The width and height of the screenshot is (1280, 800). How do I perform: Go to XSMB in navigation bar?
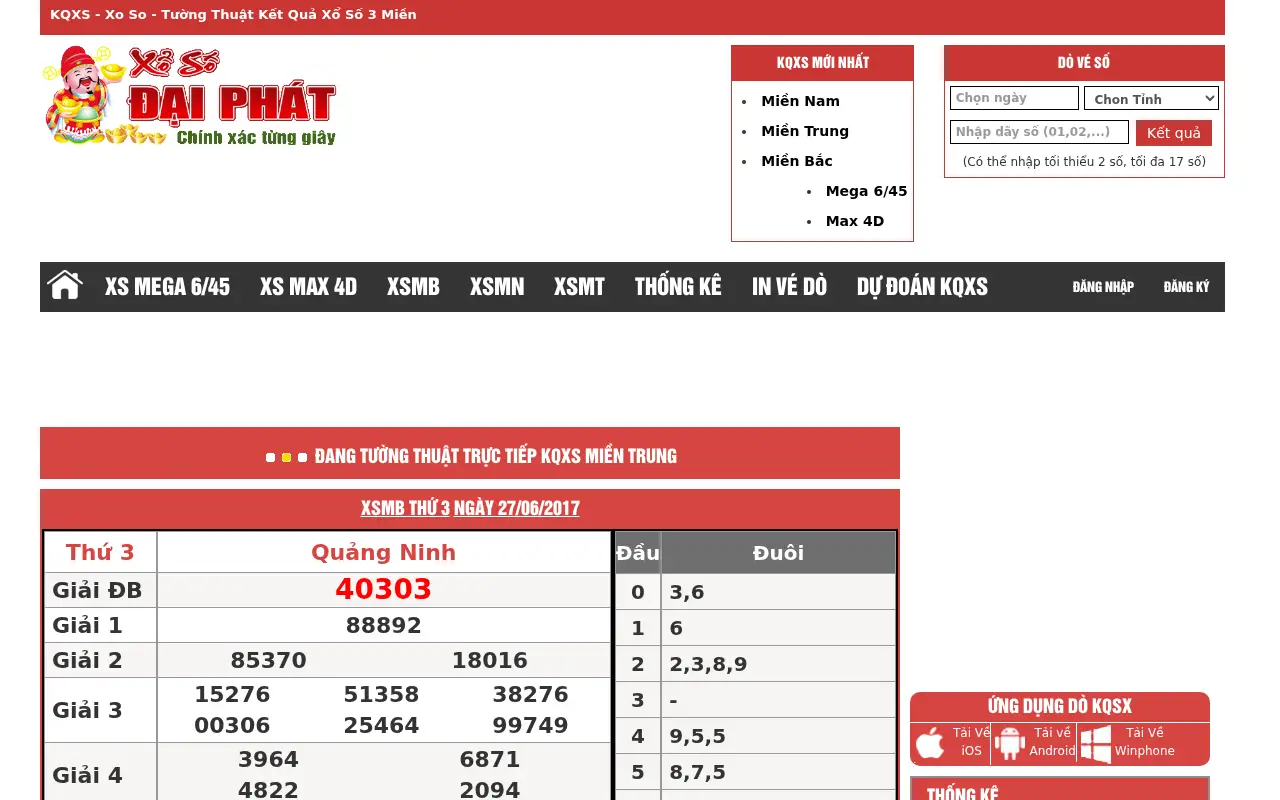[x=413, y=287]
